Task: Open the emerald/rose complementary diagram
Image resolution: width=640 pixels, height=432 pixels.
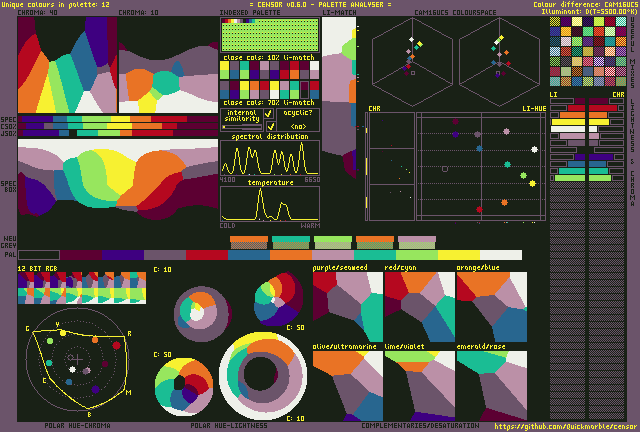Action: coord(492,386)
